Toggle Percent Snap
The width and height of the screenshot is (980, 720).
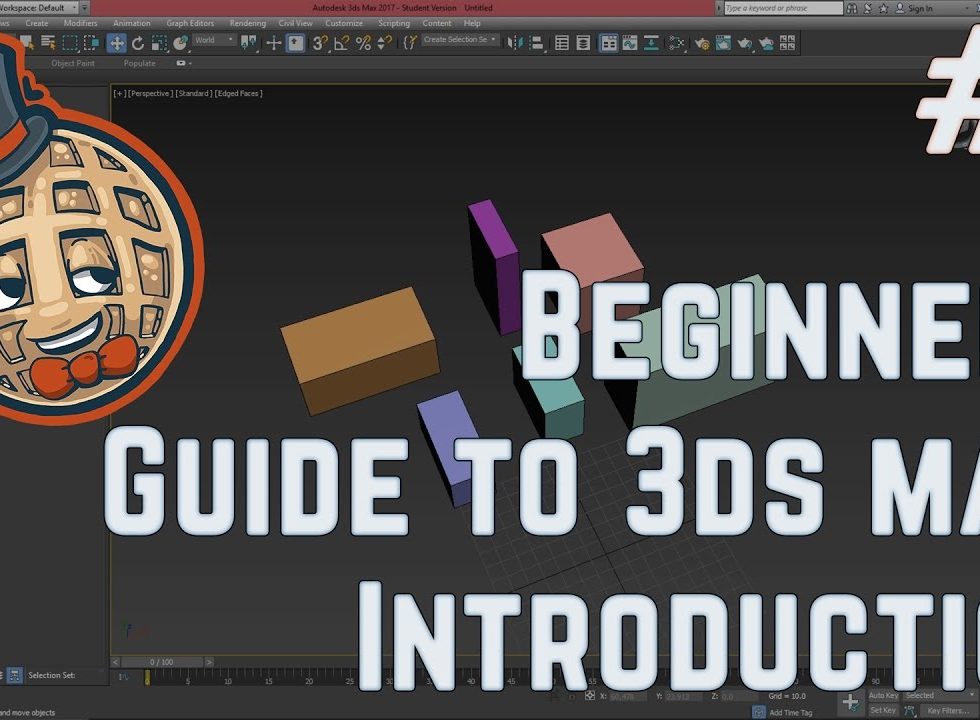coord(363,43)
